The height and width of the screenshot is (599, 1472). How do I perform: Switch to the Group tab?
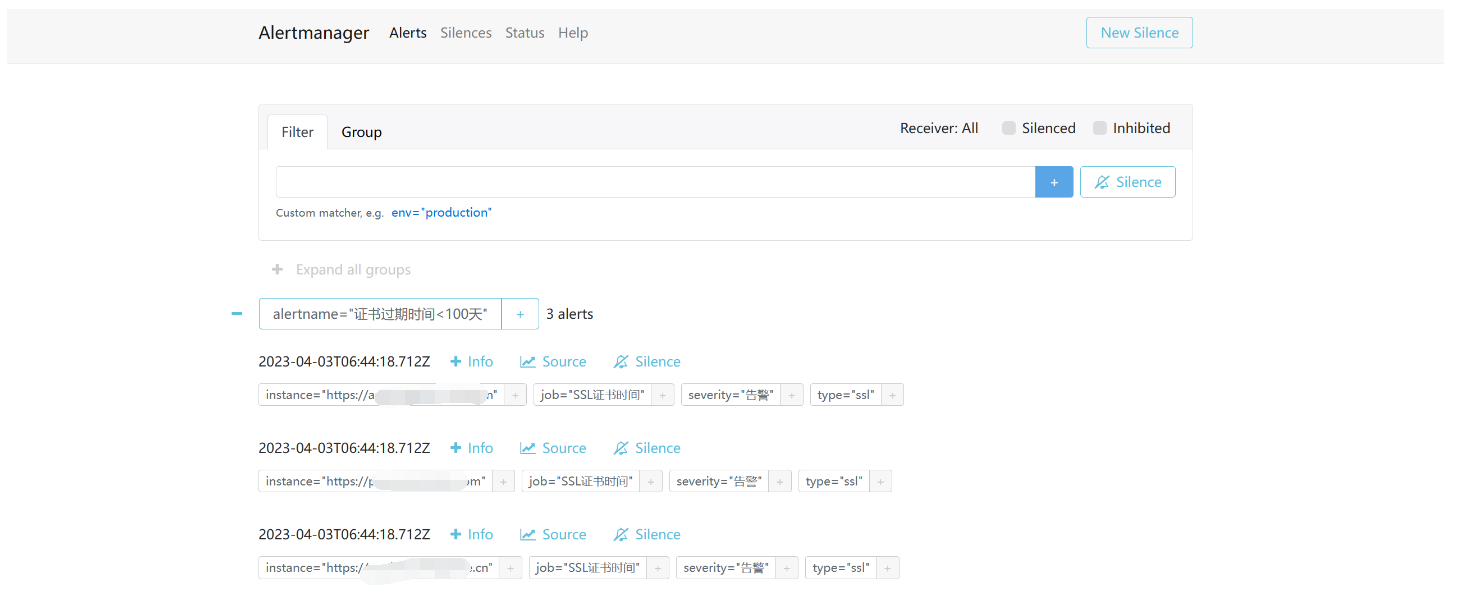(x=361, y=132)
